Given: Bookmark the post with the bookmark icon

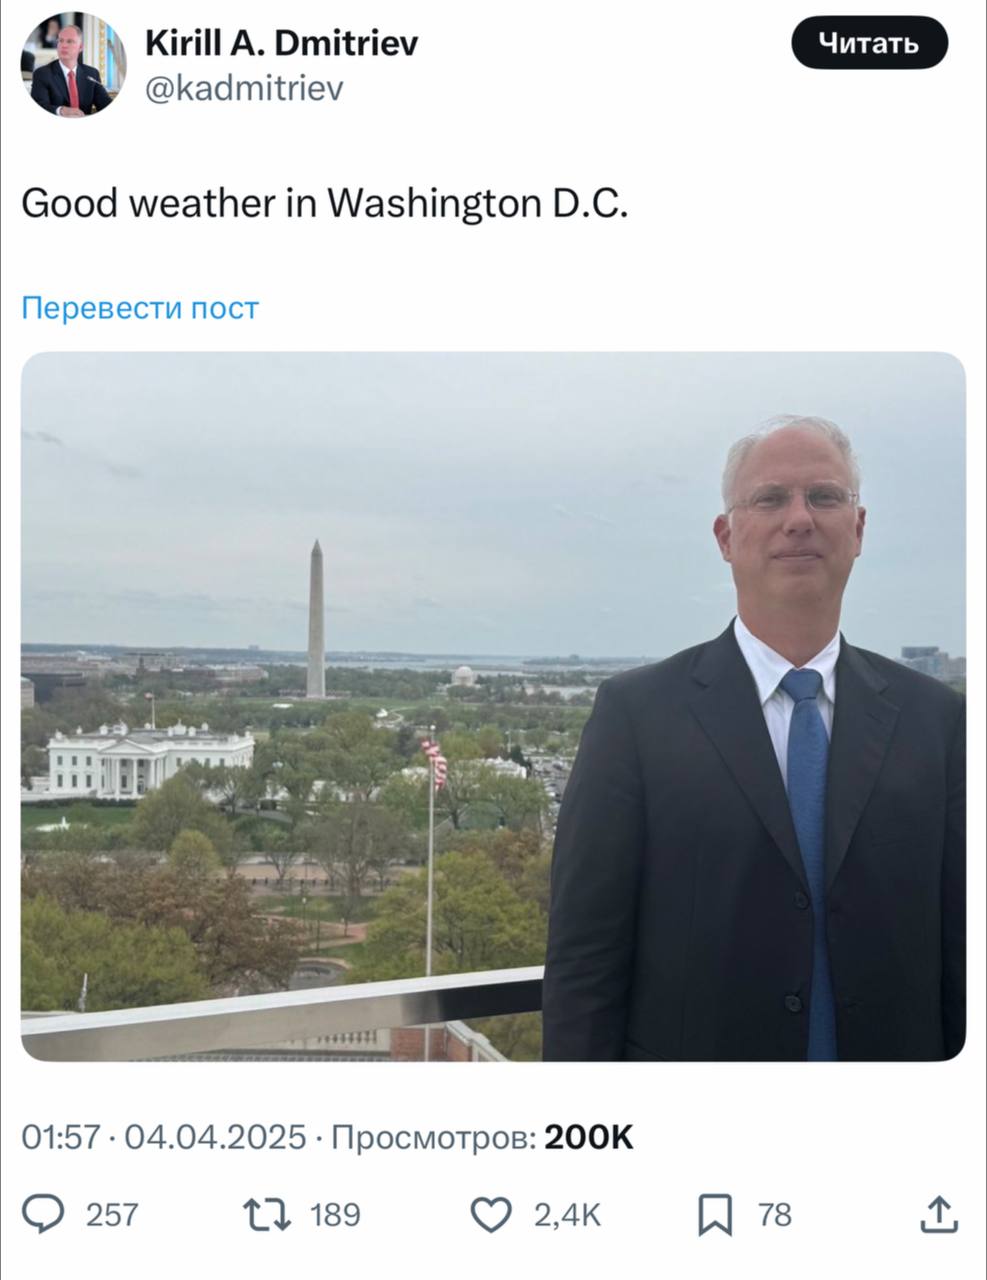Looking at the screenshot, I should pos(714,1214).
